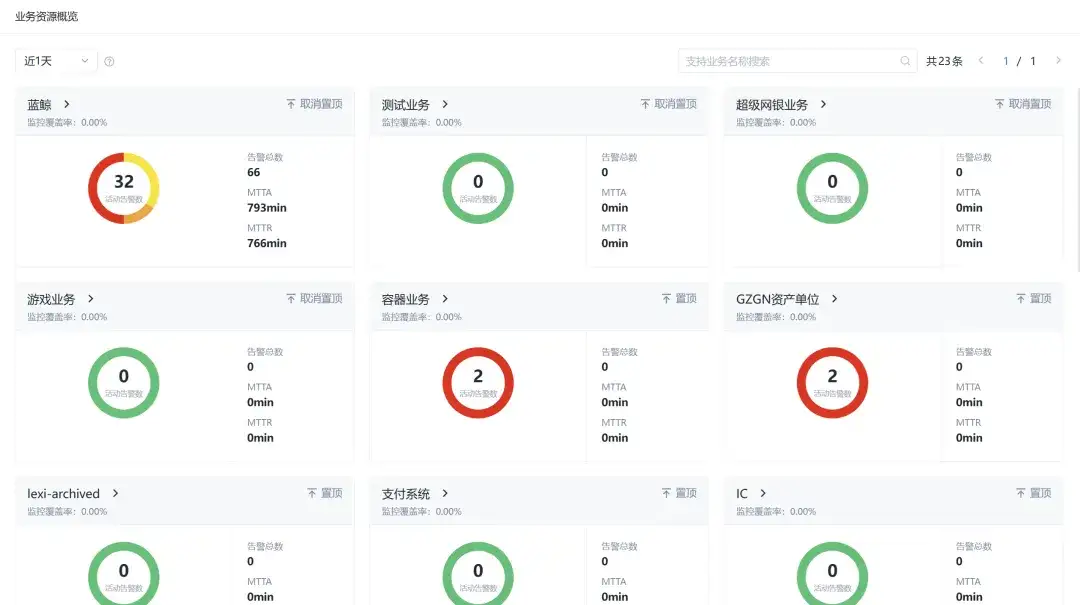Click the 蓝鲸 donut chart showing 32

pos(123,188)
